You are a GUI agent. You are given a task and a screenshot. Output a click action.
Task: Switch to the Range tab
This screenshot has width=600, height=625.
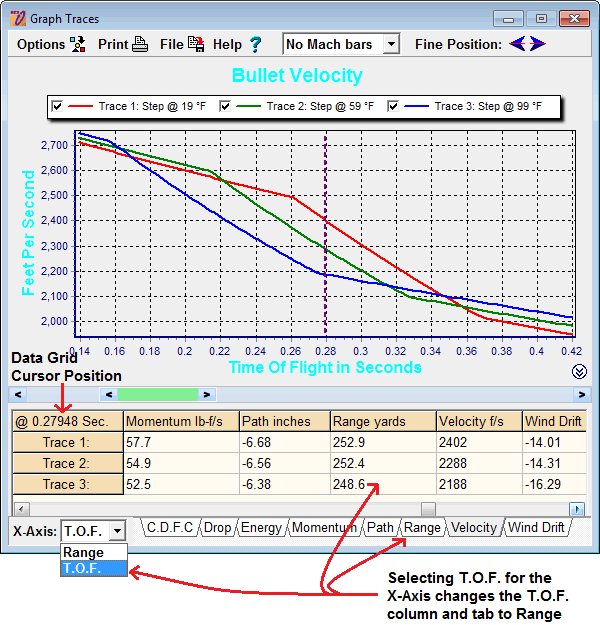pos(423,528)
